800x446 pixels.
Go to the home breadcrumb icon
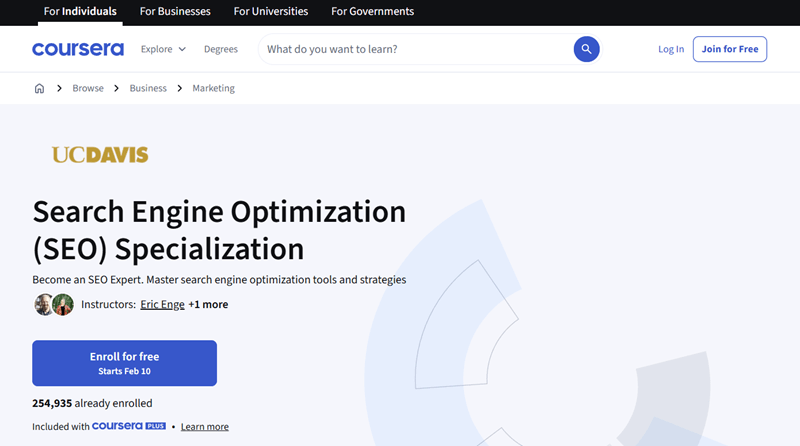tap(39, 88)
